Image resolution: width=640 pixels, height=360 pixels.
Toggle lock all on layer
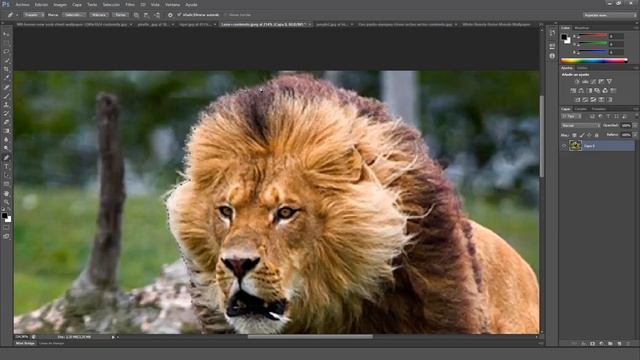click(597, 135)
